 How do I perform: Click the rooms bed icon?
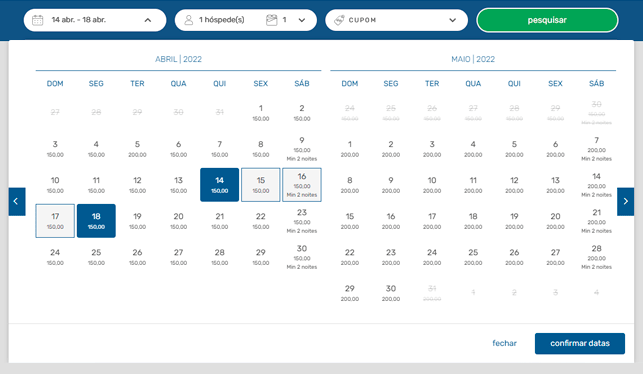point(271,20)
